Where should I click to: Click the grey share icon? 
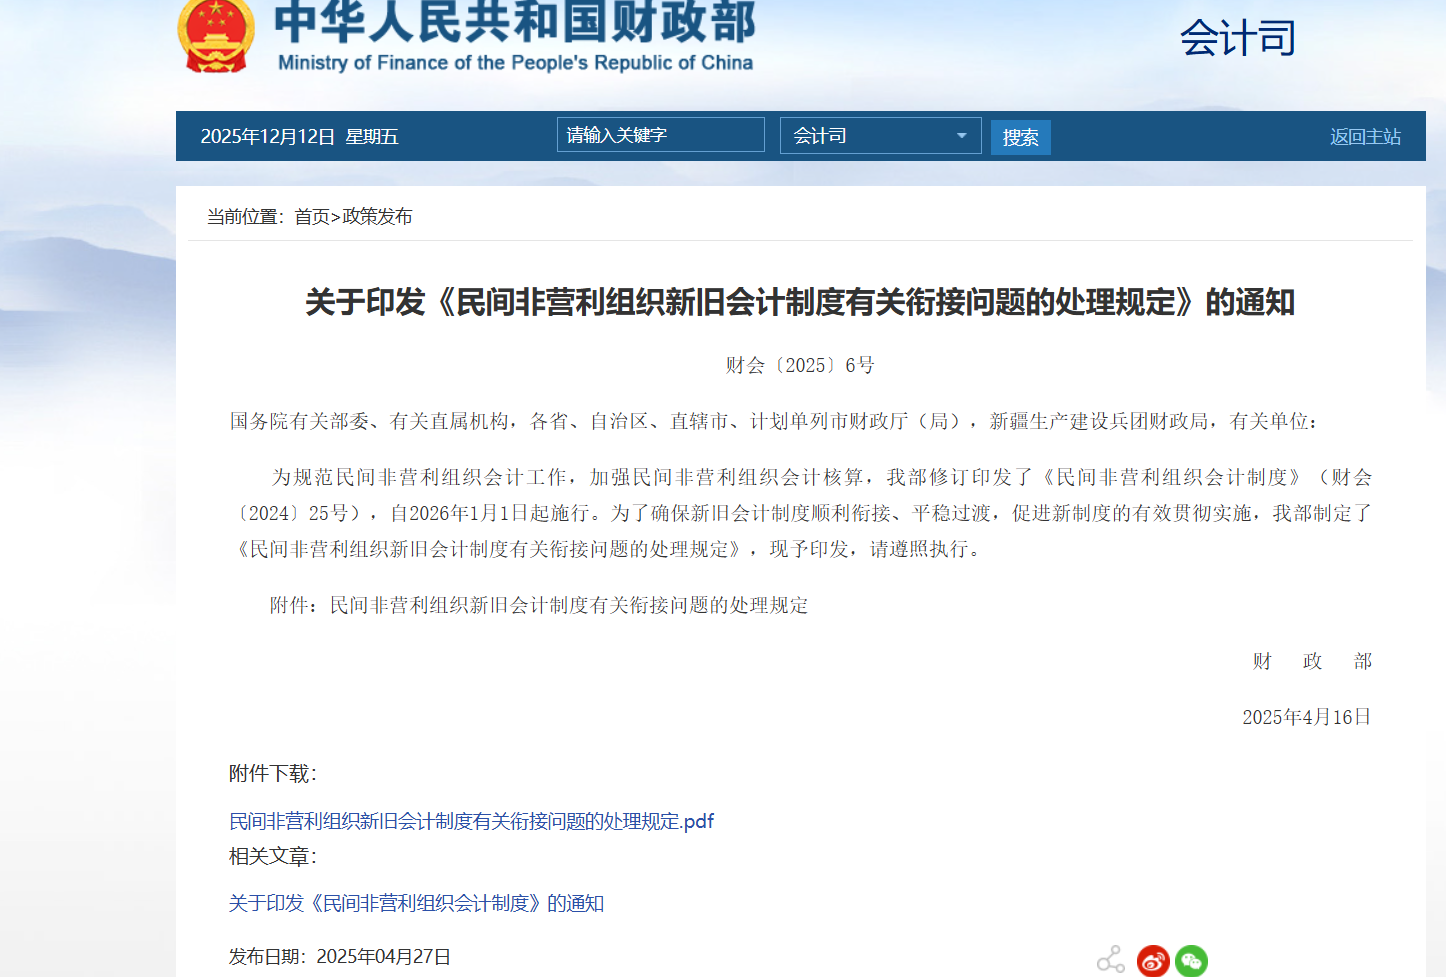pos(1111,961)
